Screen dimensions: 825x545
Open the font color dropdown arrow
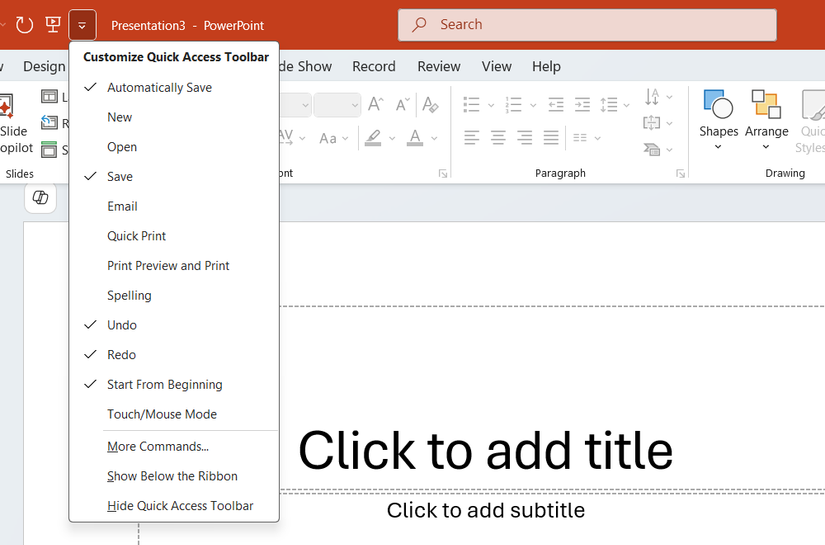[x=434, y=138]
